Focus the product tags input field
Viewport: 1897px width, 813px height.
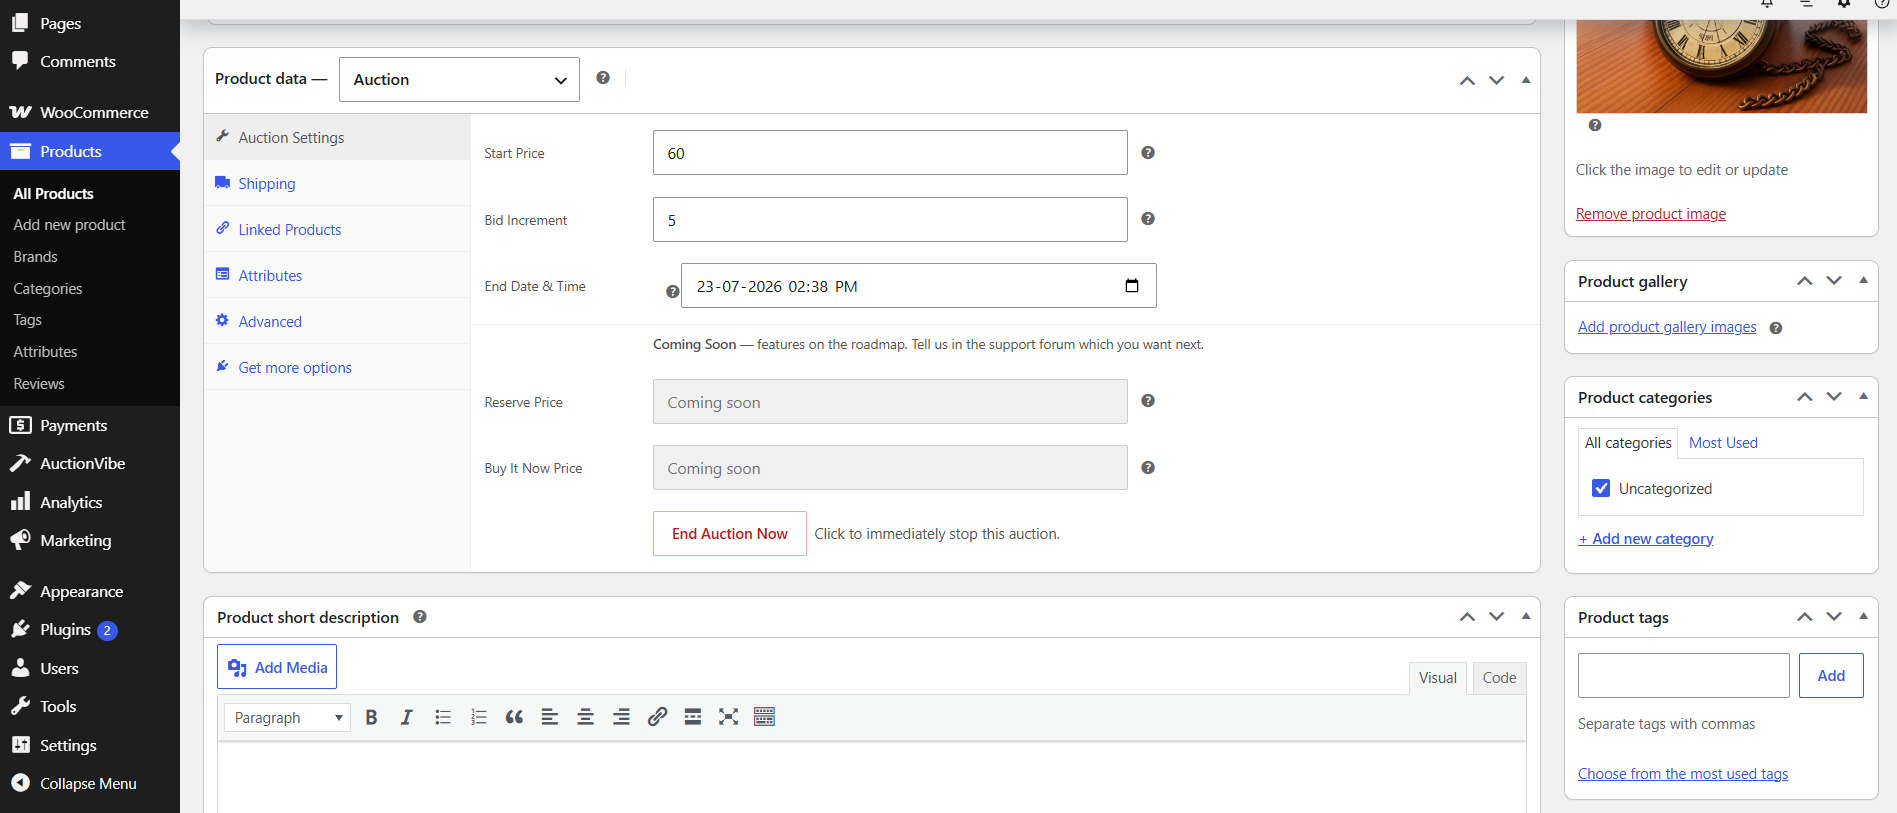click(1684, 675)
